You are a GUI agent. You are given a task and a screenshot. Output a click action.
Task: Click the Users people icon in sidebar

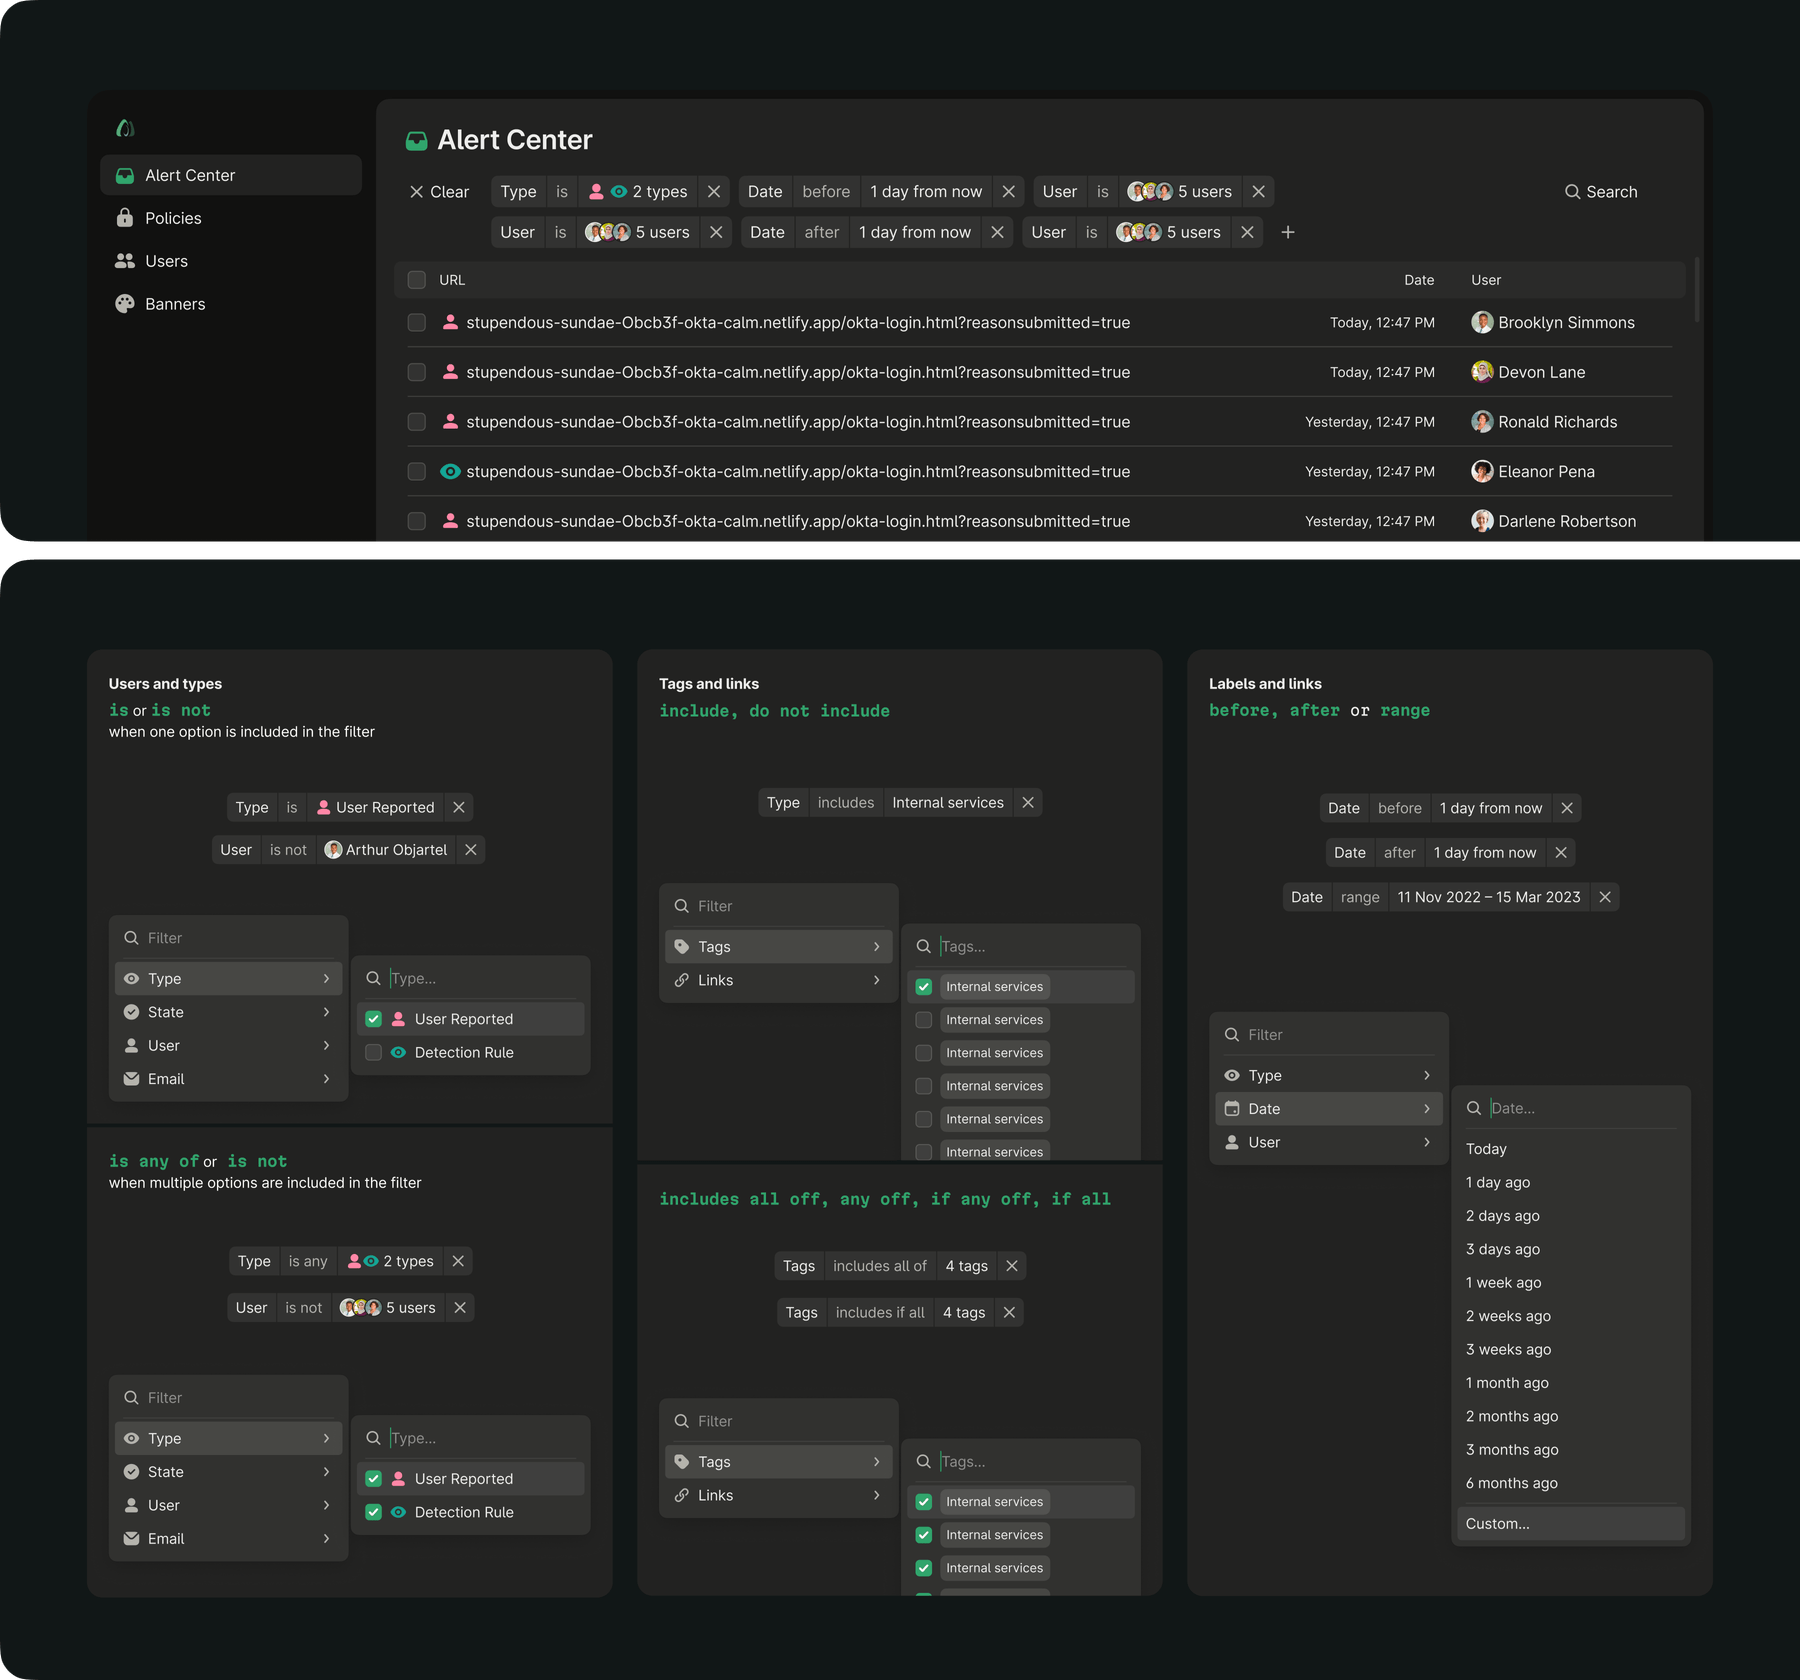pyautogui.click(x=124, y=260)
